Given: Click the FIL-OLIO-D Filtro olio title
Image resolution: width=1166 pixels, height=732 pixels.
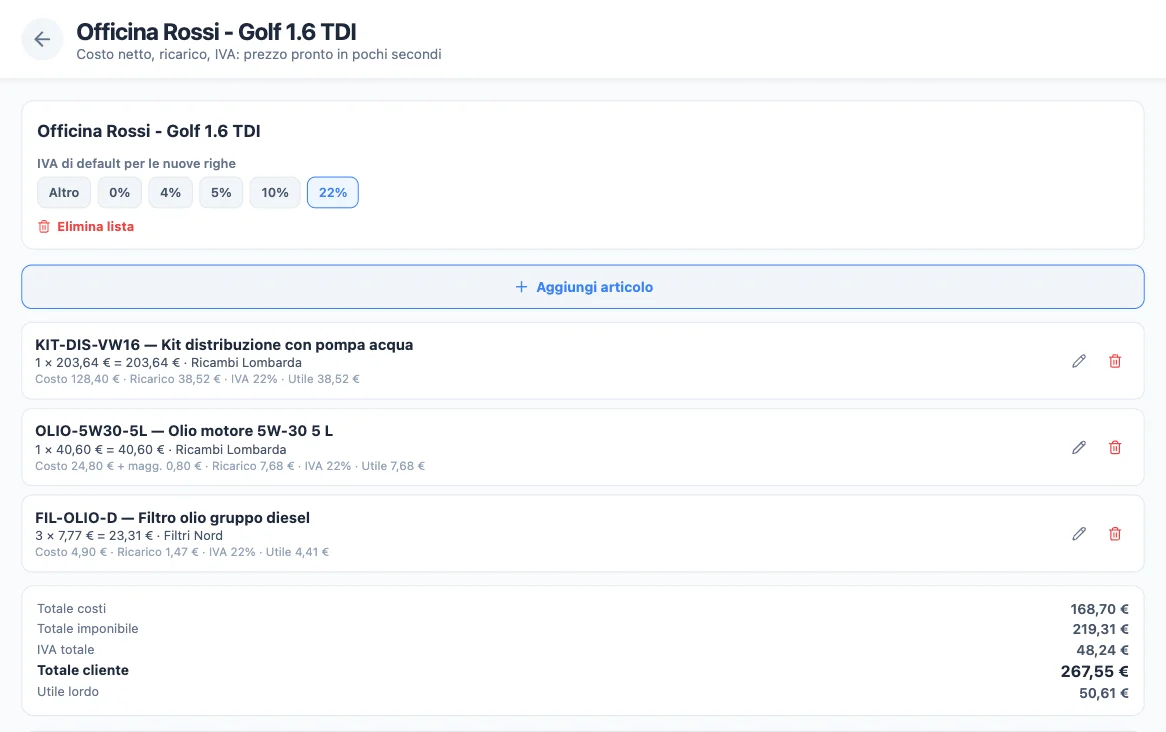Looking at the screenshot, I should click(173, 518).
